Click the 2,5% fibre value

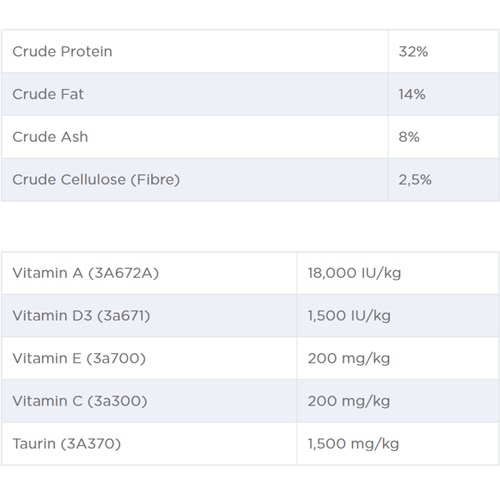tap(415, 180)
